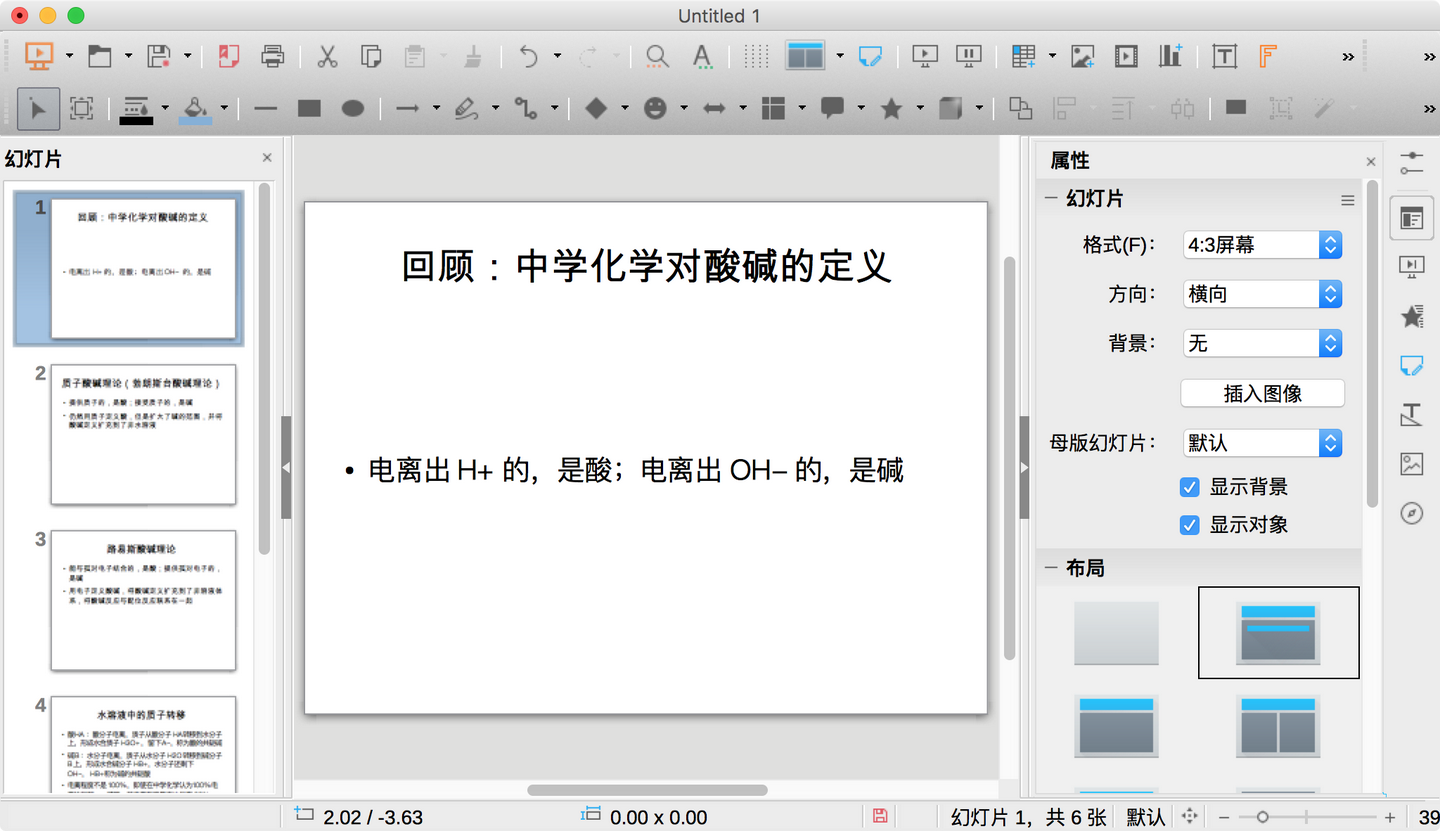Collapse the 幻灯片 properties section
Image resolution: width=1440 pixels, height=831 pixels.
click(x=1051, y=198)
